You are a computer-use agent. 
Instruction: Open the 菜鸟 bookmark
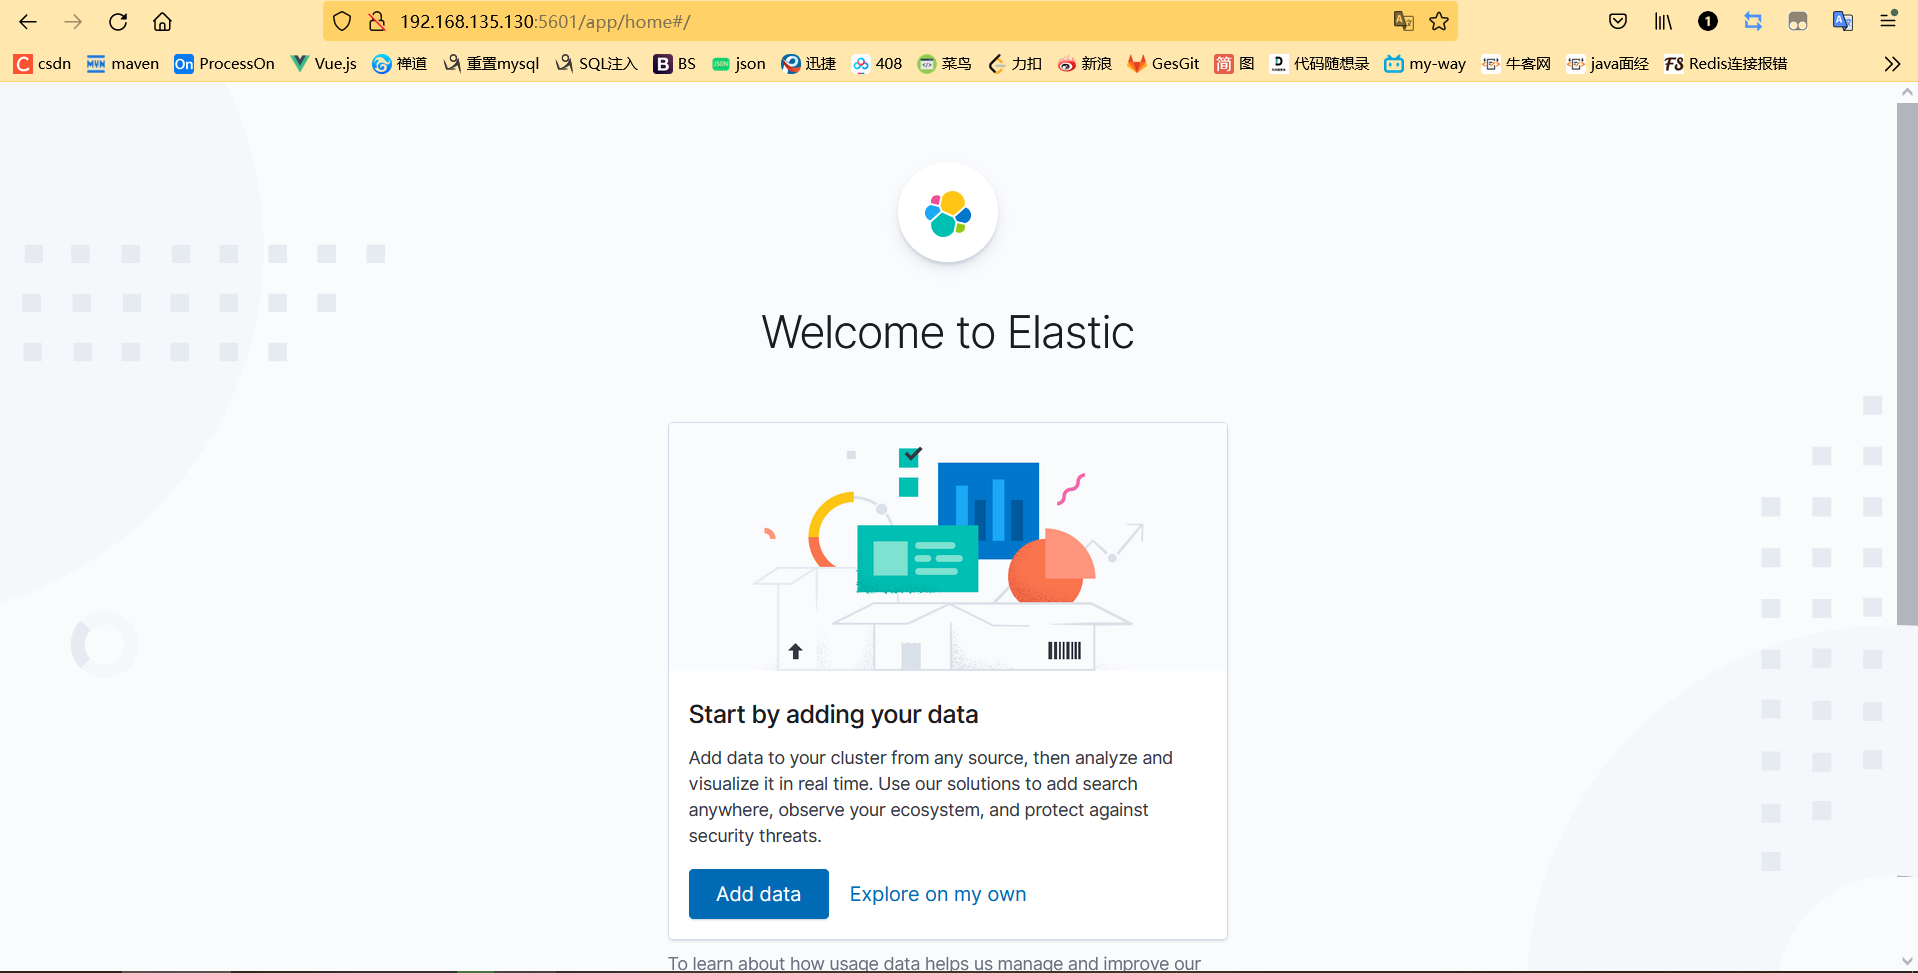point(945,64)
